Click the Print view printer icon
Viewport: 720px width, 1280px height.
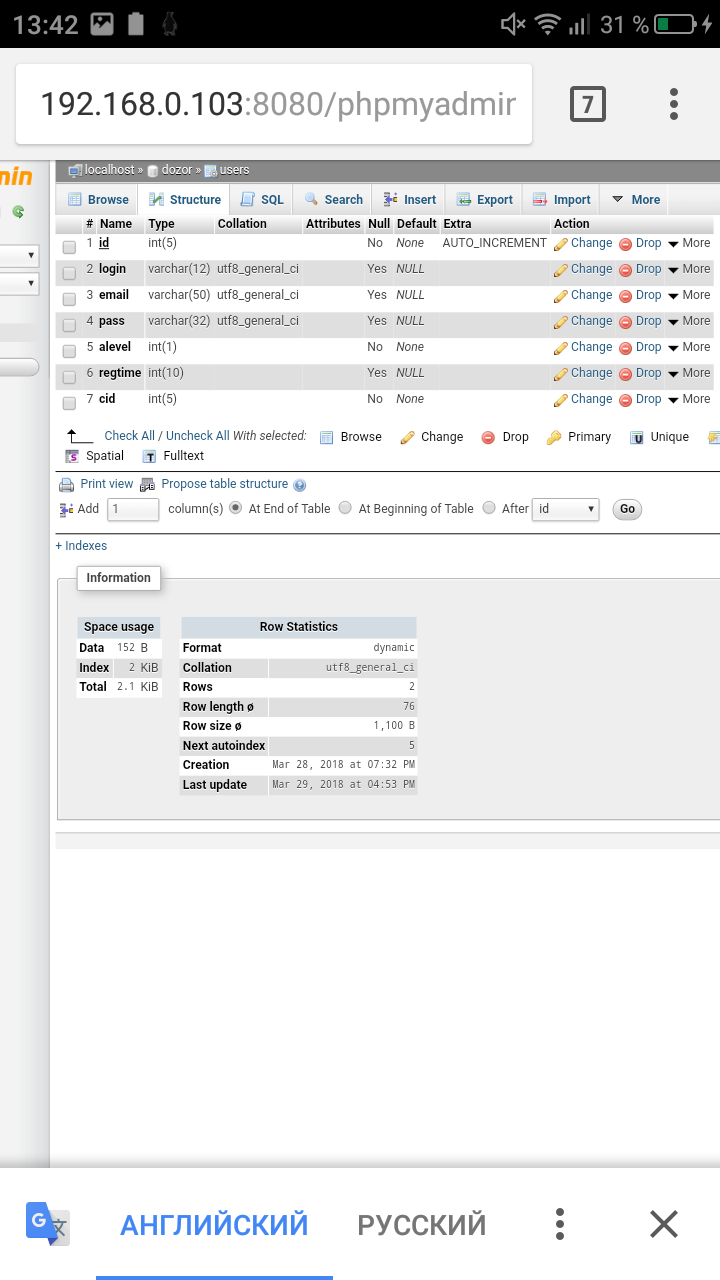point(66,485)
